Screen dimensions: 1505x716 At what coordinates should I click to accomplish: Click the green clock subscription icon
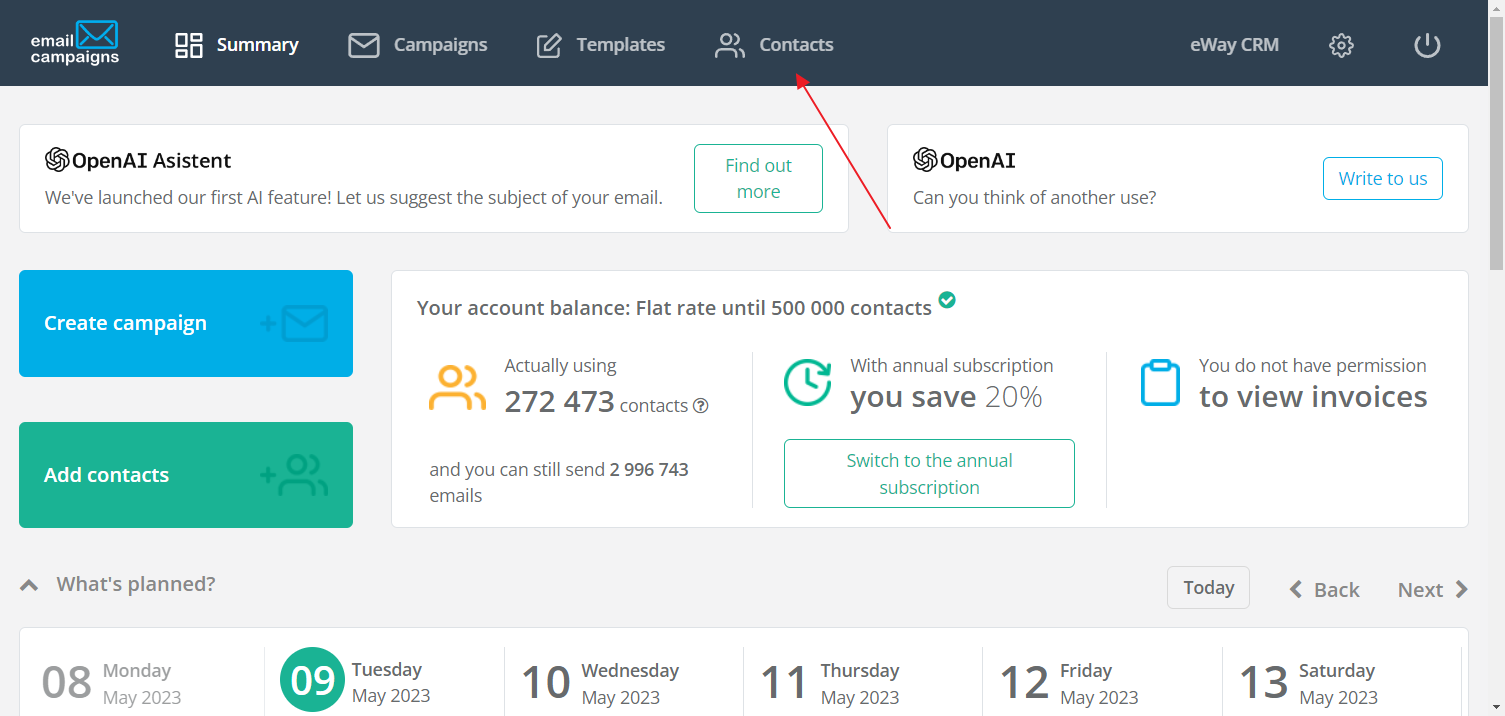(x=807, y=383)
